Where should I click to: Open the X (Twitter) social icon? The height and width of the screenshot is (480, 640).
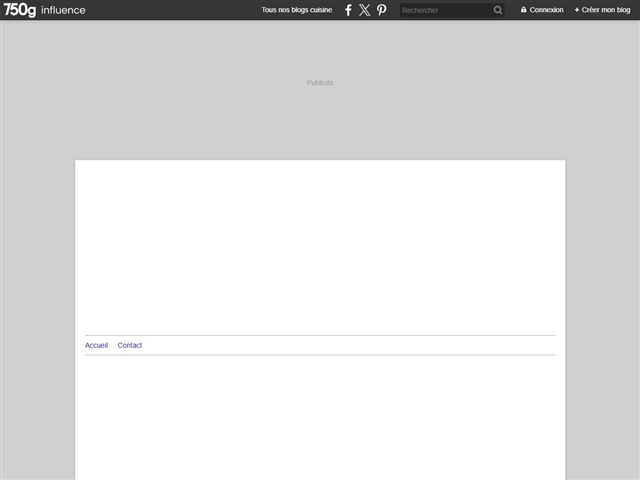[x=364, y=10]
